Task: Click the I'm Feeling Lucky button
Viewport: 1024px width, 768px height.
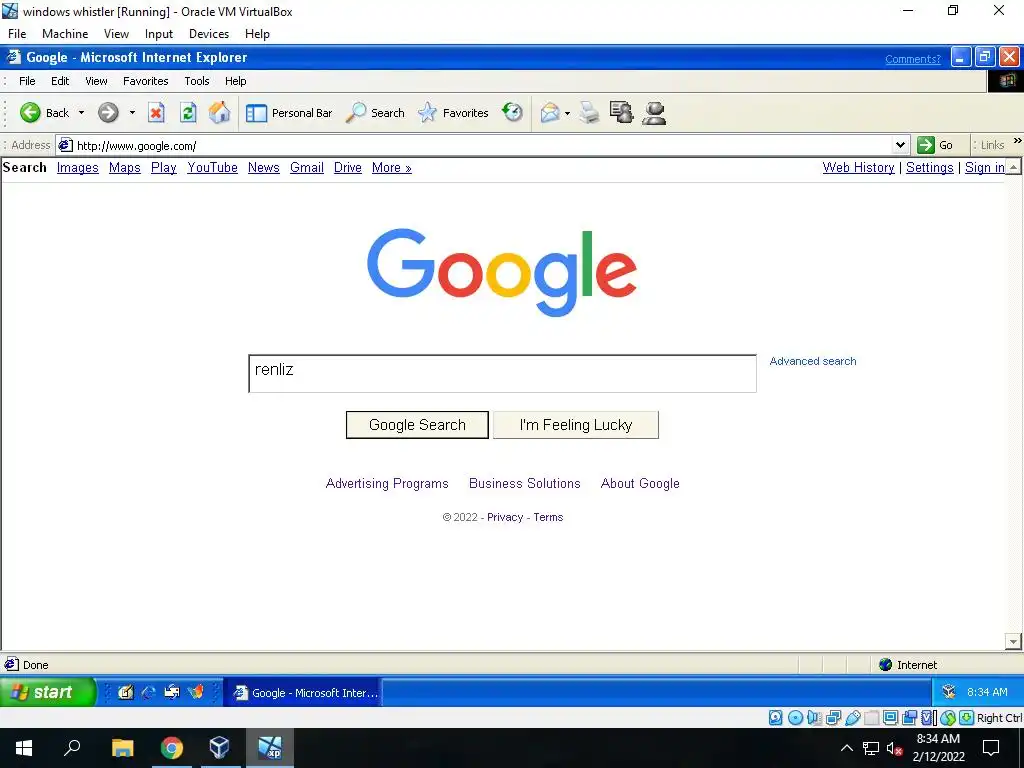Action: click(576, 425)
